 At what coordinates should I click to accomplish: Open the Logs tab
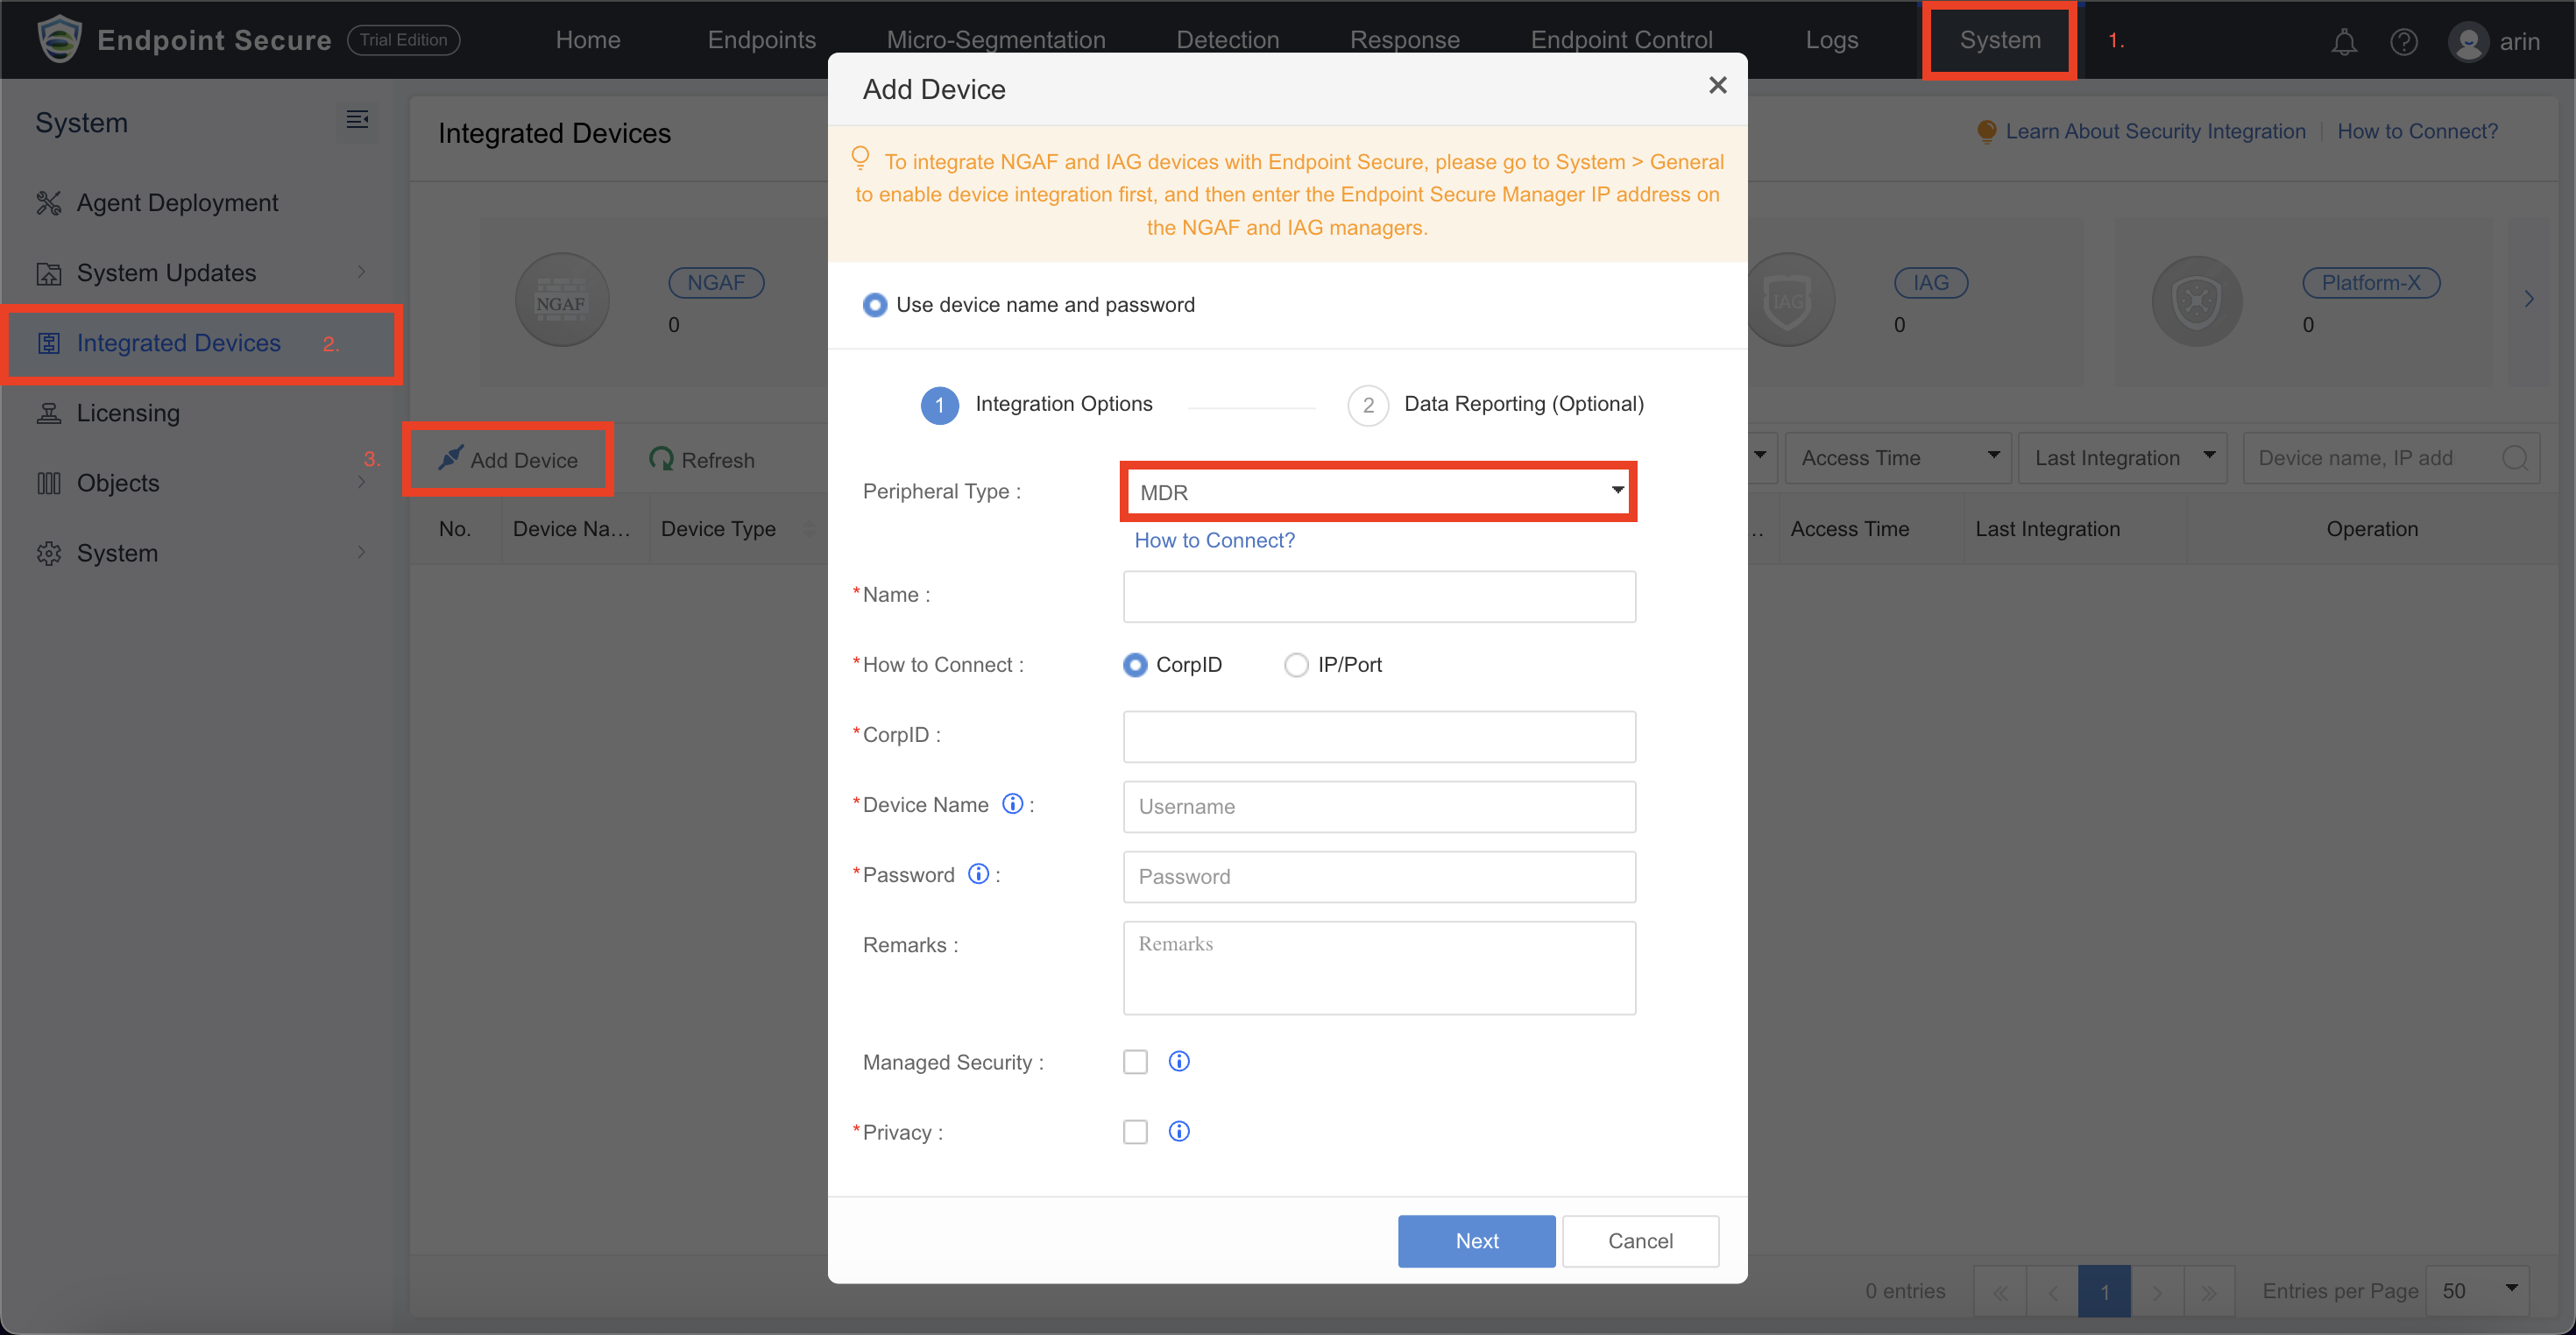pyautogui.click(x=1831, y=40)
